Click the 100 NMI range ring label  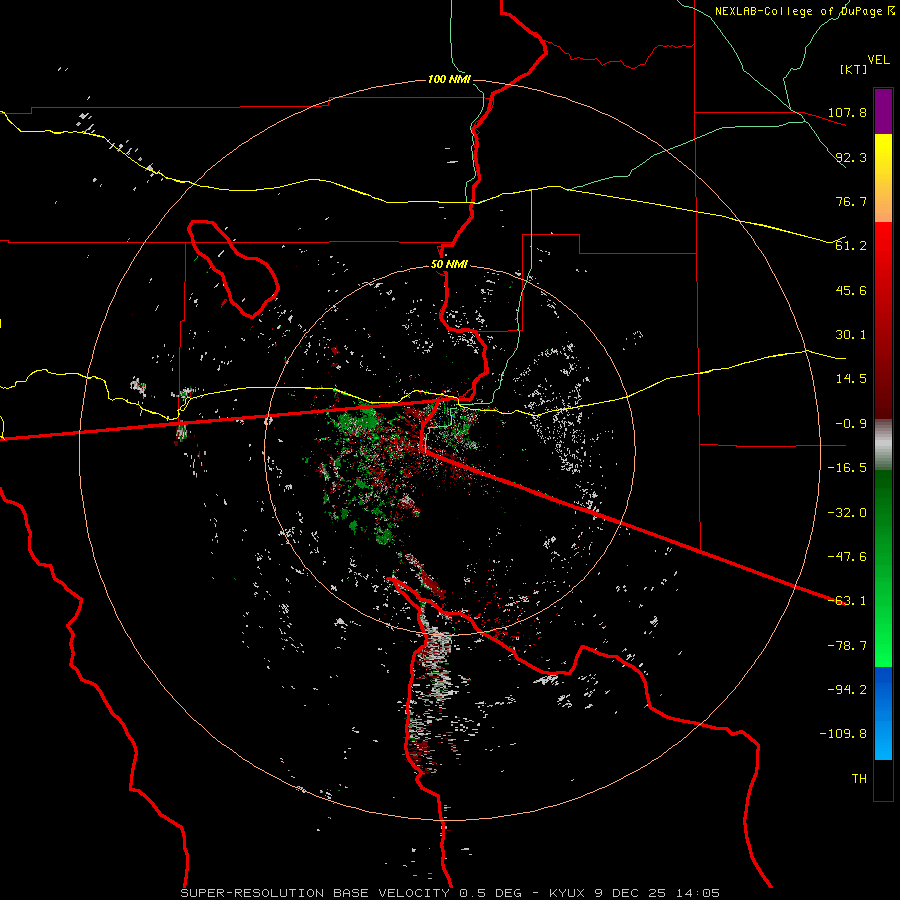(x=449, y=79)
